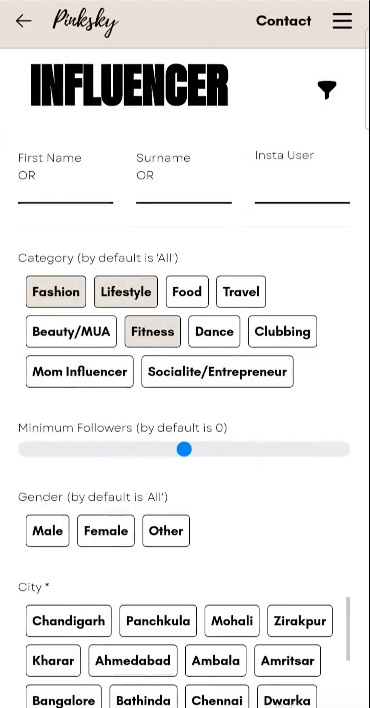Click the filter funnel icon
This screenshot has height=708, width=370.
click(x=327, y=90)
